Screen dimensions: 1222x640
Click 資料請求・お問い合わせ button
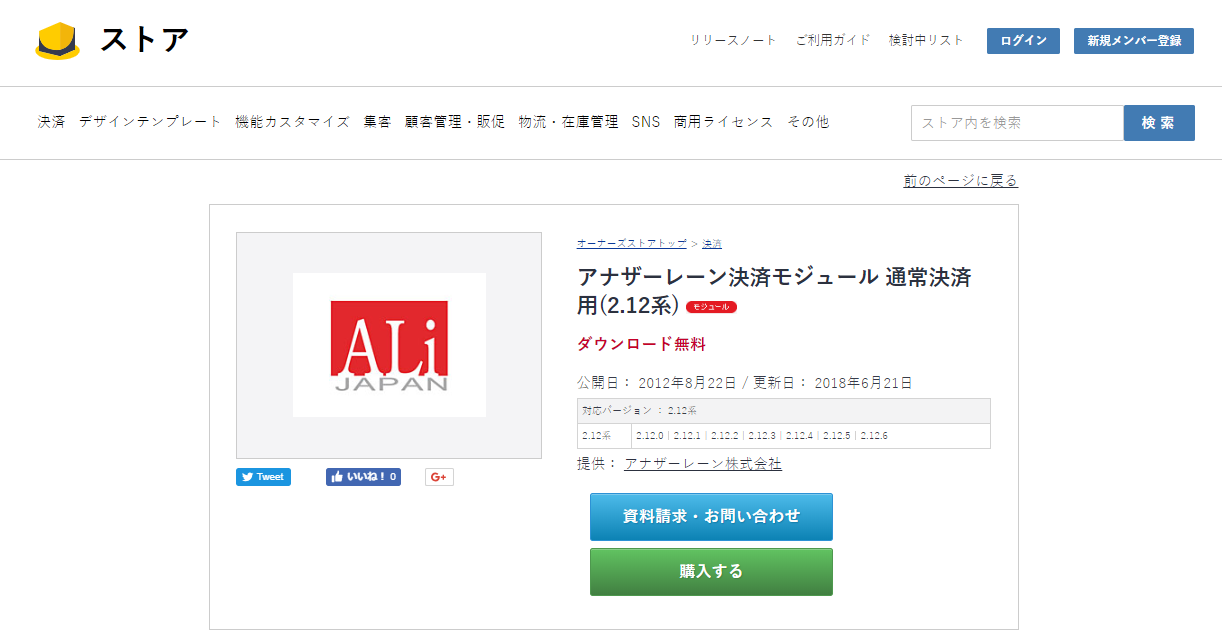(x=711, y=517)
